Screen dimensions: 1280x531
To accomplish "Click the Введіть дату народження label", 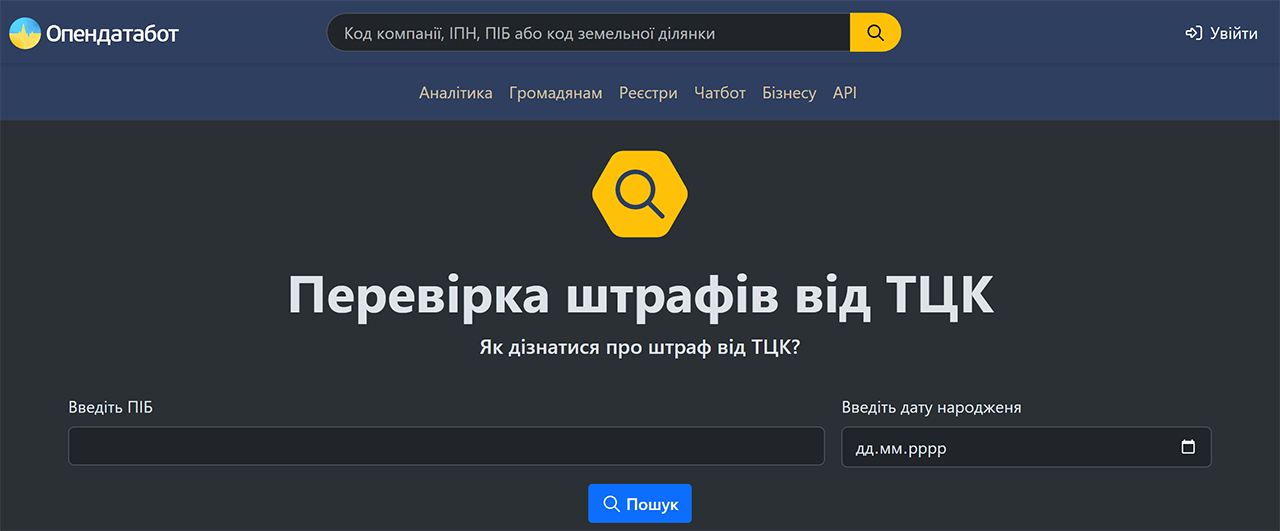I will [x=931, y=407].
